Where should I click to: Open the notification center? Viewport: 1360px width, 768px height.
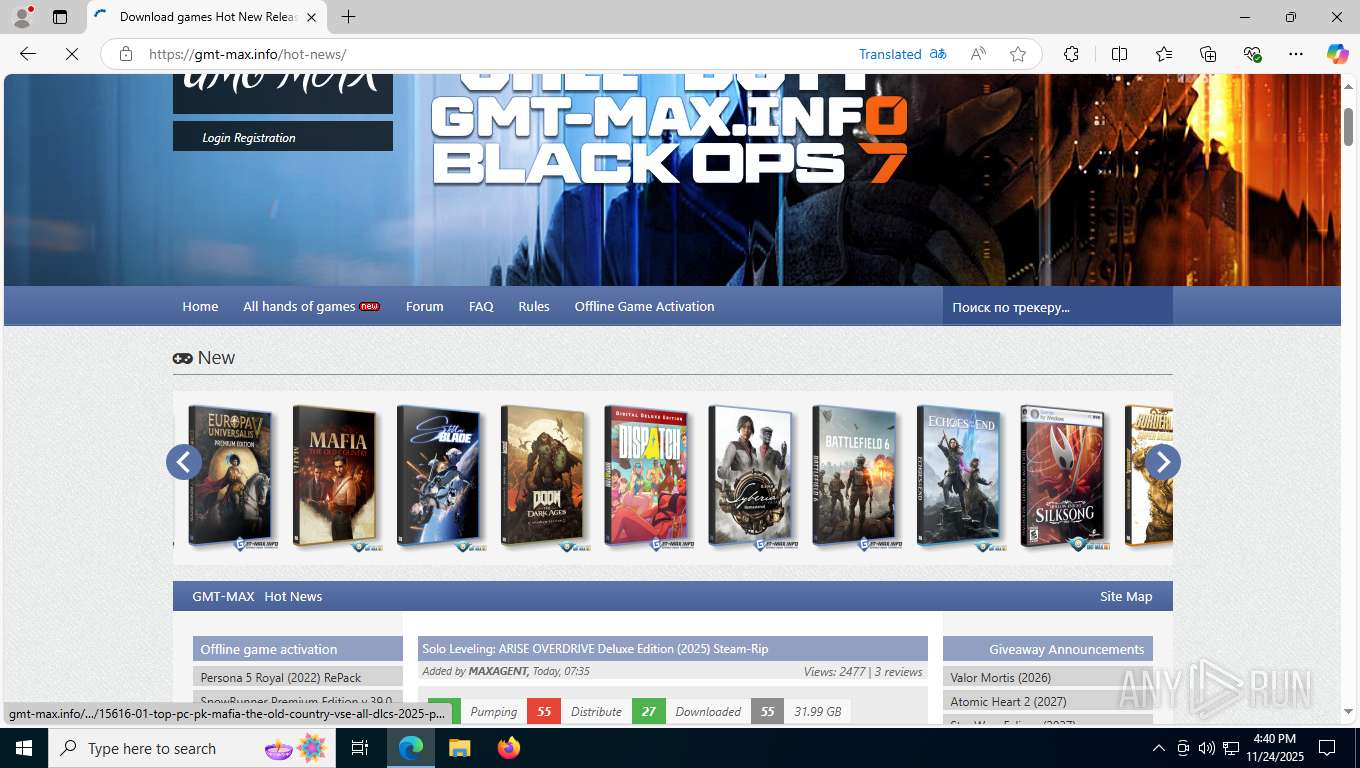(x=1327, y=748)
